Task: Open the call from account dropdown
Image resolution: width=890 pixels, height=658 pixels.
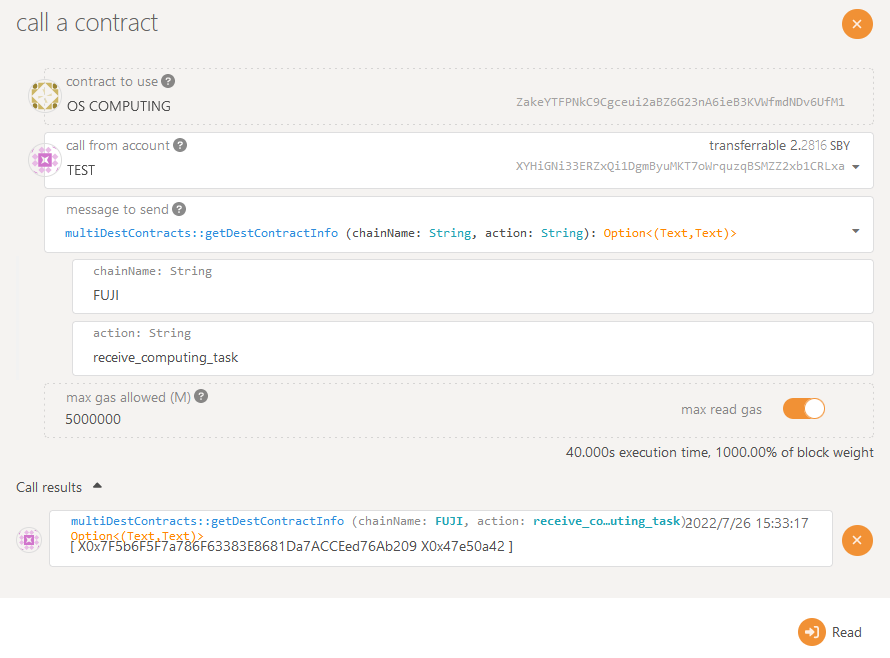Action: pos(855,169)
